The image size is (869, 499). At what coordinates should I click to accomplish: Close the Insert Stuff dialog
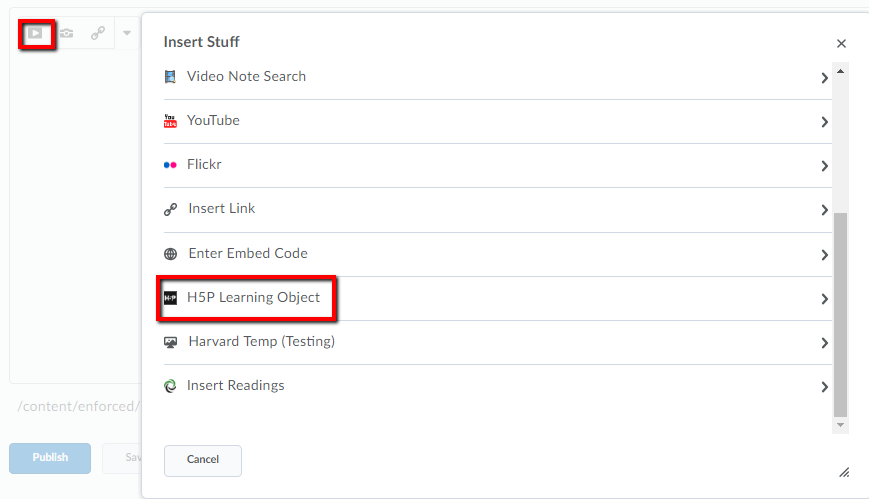pyautogui.click(x=841, y=43)
